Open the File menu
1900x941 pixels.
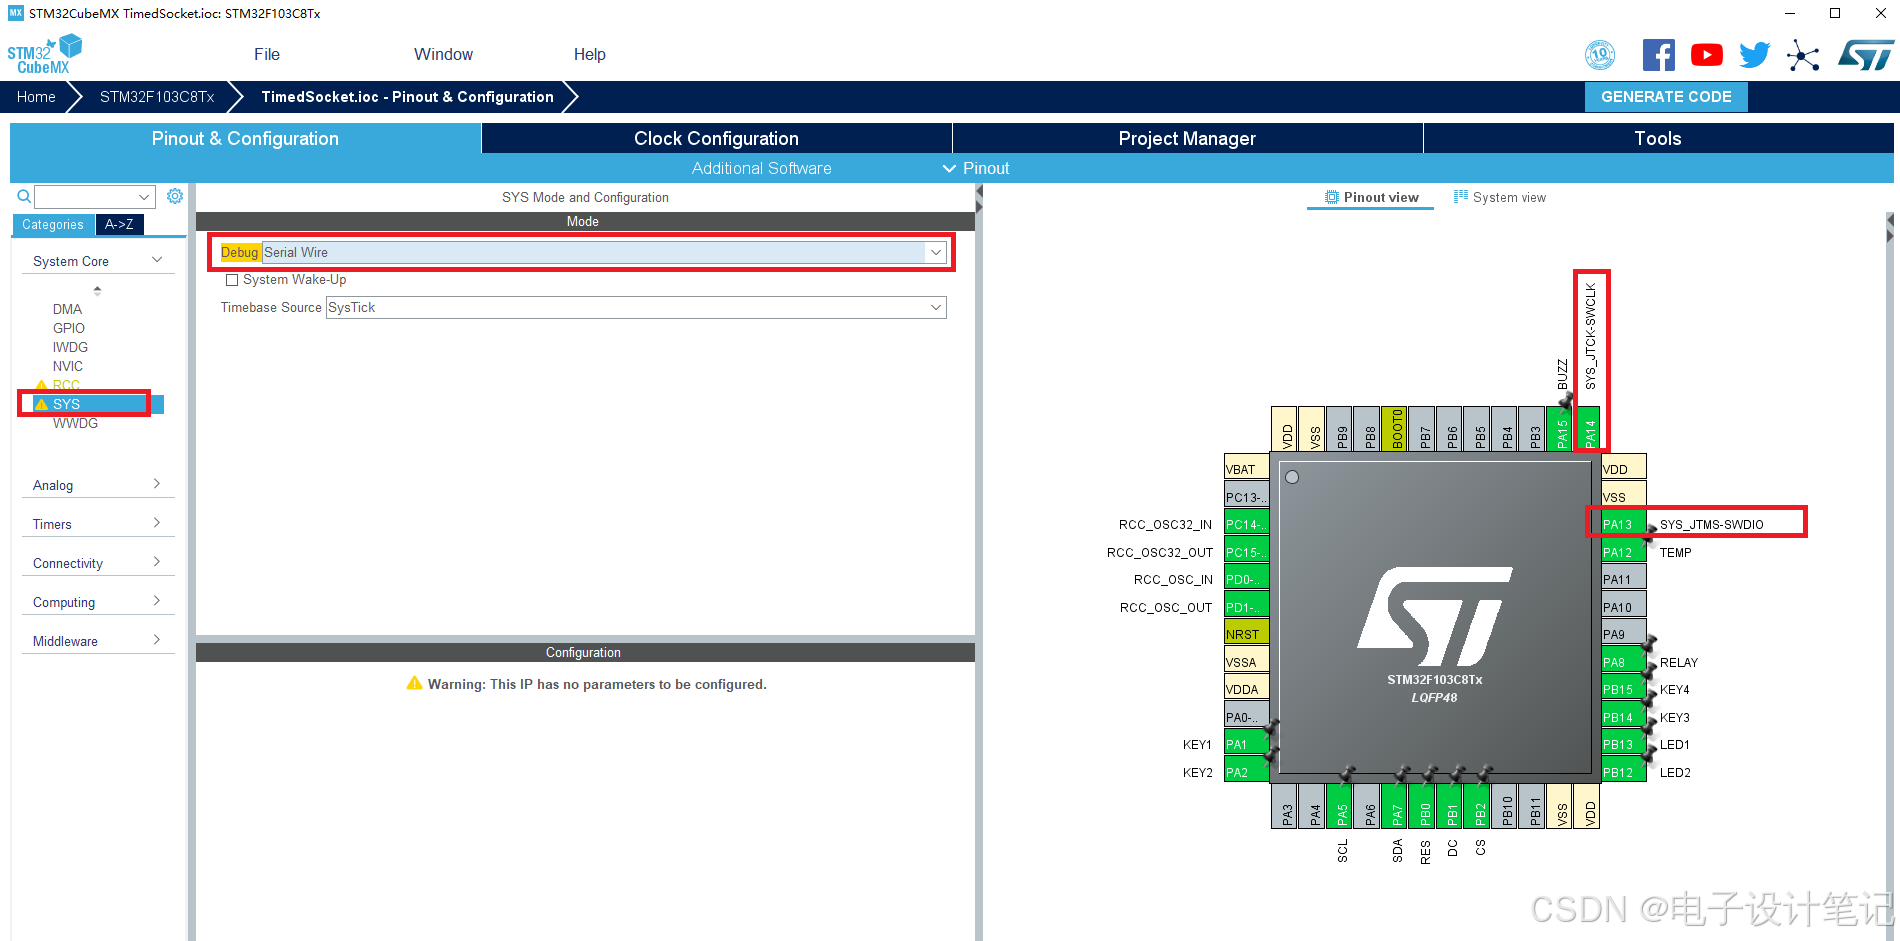click(267, 54)
